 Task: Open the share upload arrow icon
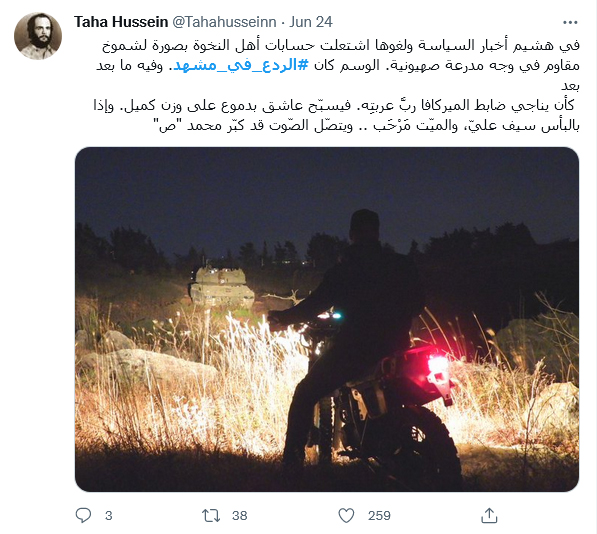(x=489, y=515)
